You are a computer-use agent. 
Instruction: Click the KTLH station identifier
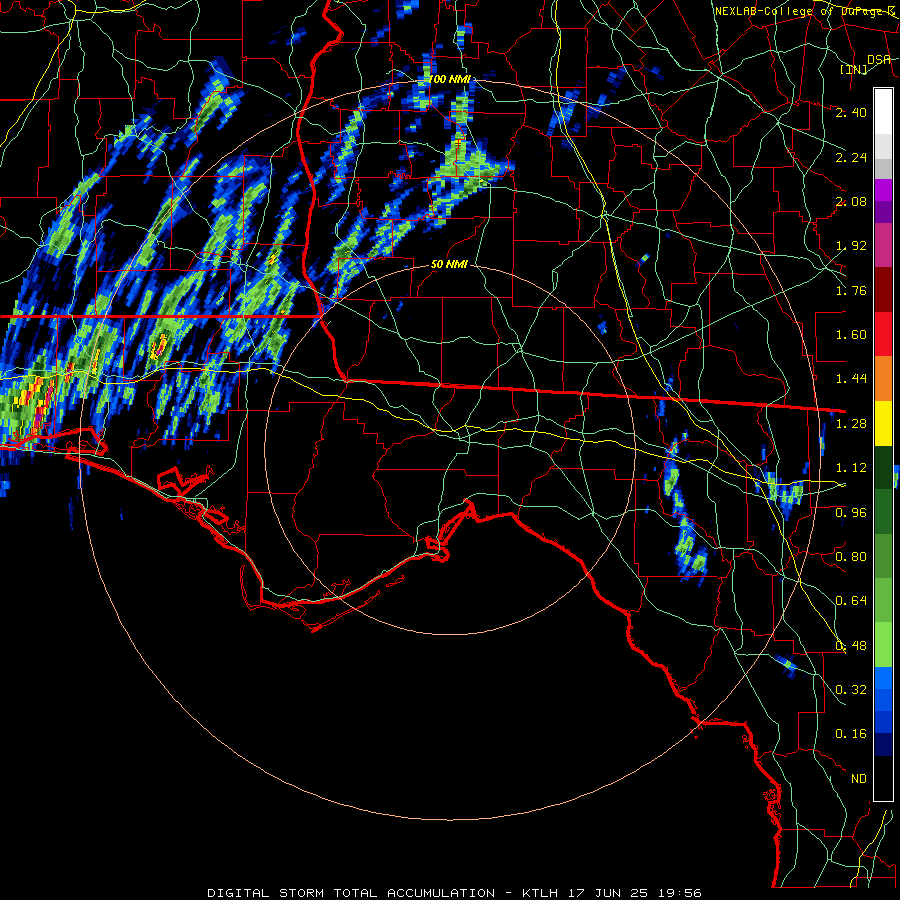541,893
